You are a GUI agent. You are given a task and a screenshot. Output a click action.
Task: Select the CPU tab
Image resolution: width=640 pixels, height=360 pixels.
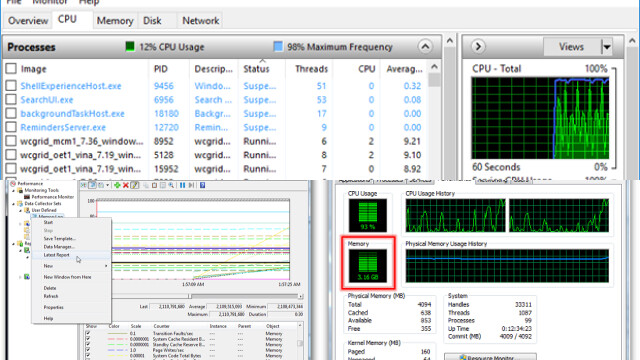pos(67,19)
